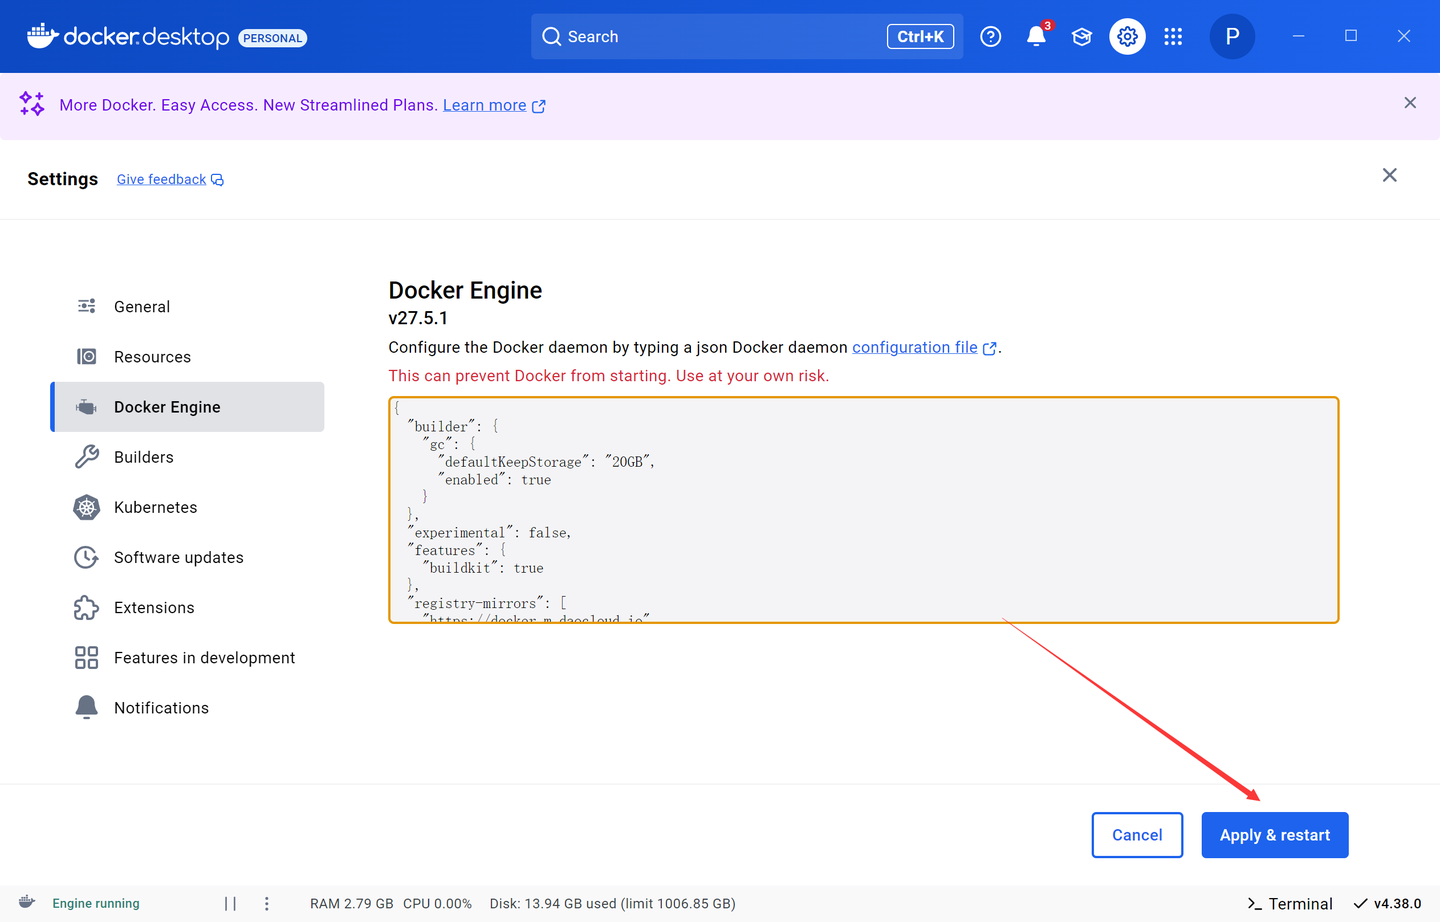Click the settings gear icon
Screen dimensions: 1440x922
pos(1127,37)
